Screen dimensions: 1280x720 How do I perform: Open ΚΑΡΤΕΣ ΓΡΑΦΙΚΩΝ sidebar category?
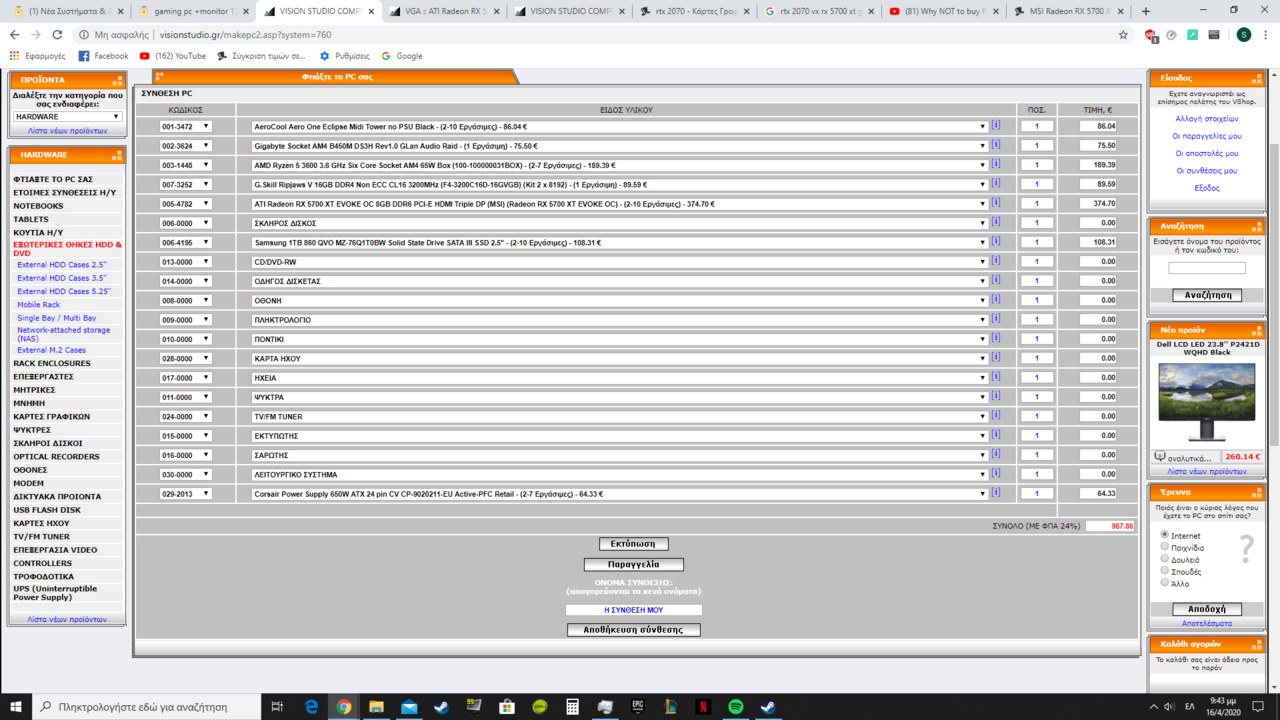51,416
